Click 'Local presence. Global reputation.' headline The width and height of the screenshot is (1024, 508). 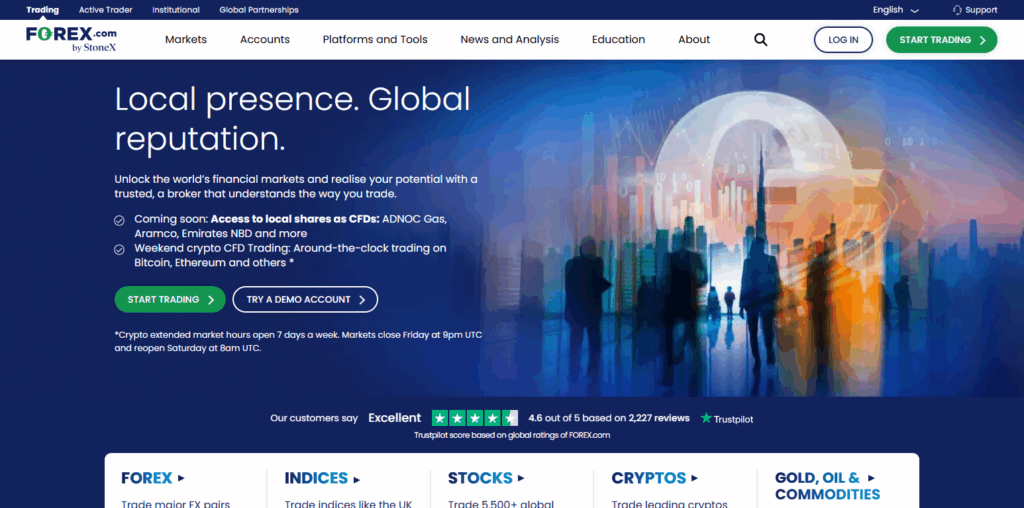tap(293, 119)
